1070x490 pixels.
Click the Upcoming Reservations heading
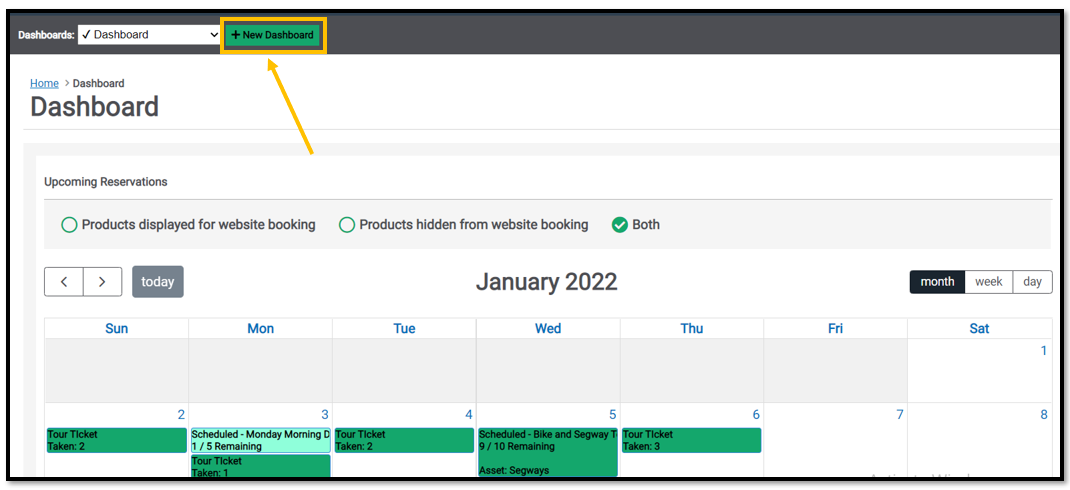pos(106,182)
